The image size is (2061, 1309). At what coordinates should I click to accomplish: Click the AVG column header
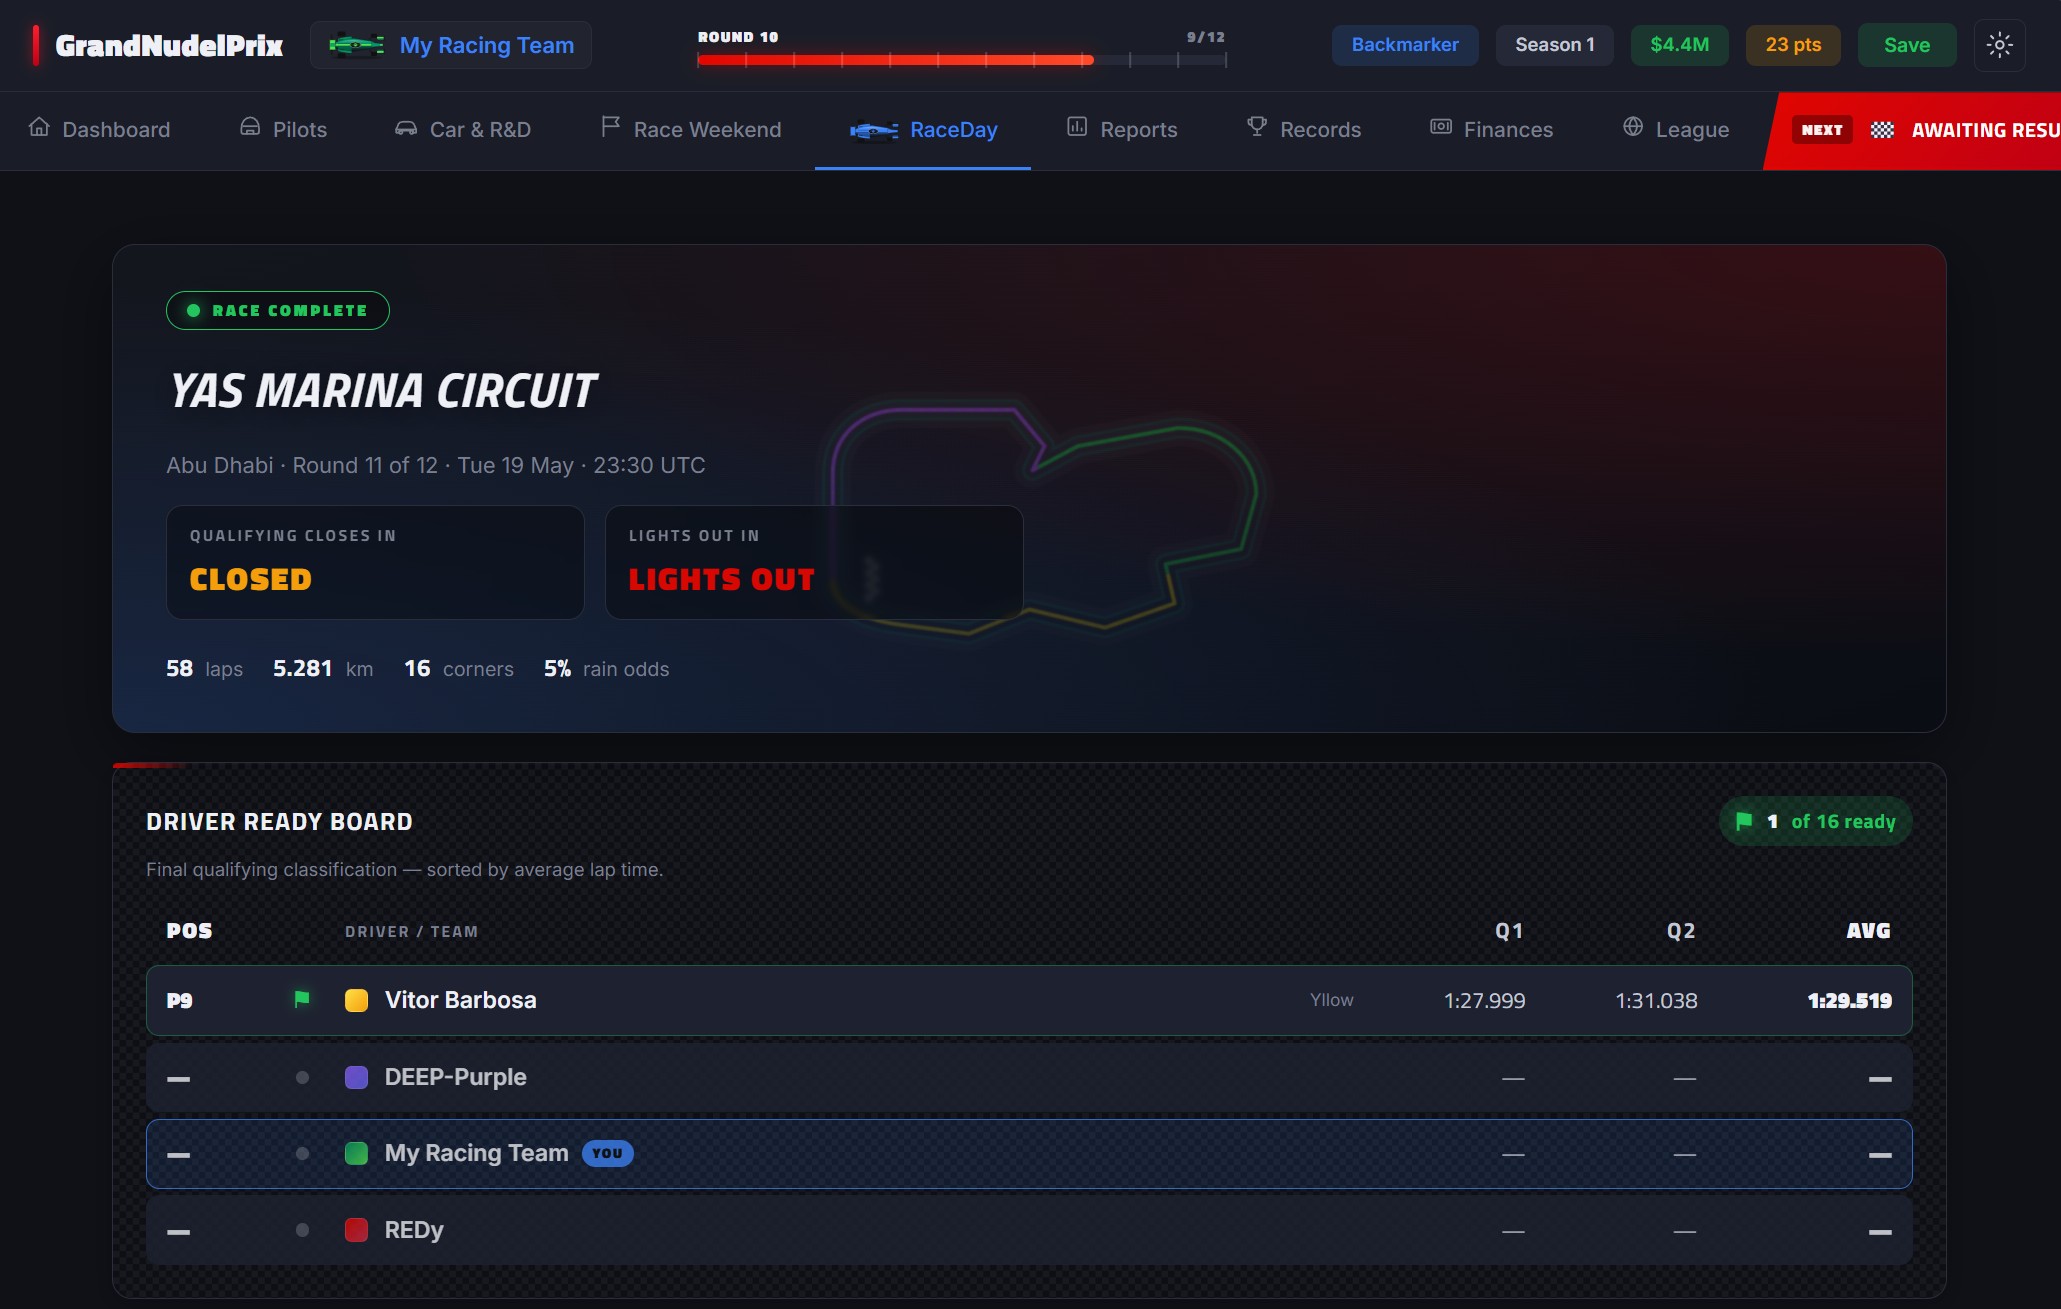(1868, 931)
